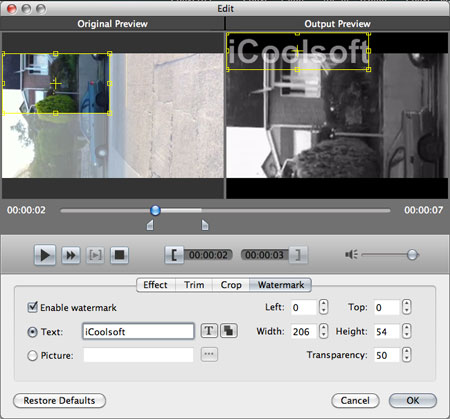Click the blue playhead knob on timeline
The image size is (450, 419).
[155, 210]
